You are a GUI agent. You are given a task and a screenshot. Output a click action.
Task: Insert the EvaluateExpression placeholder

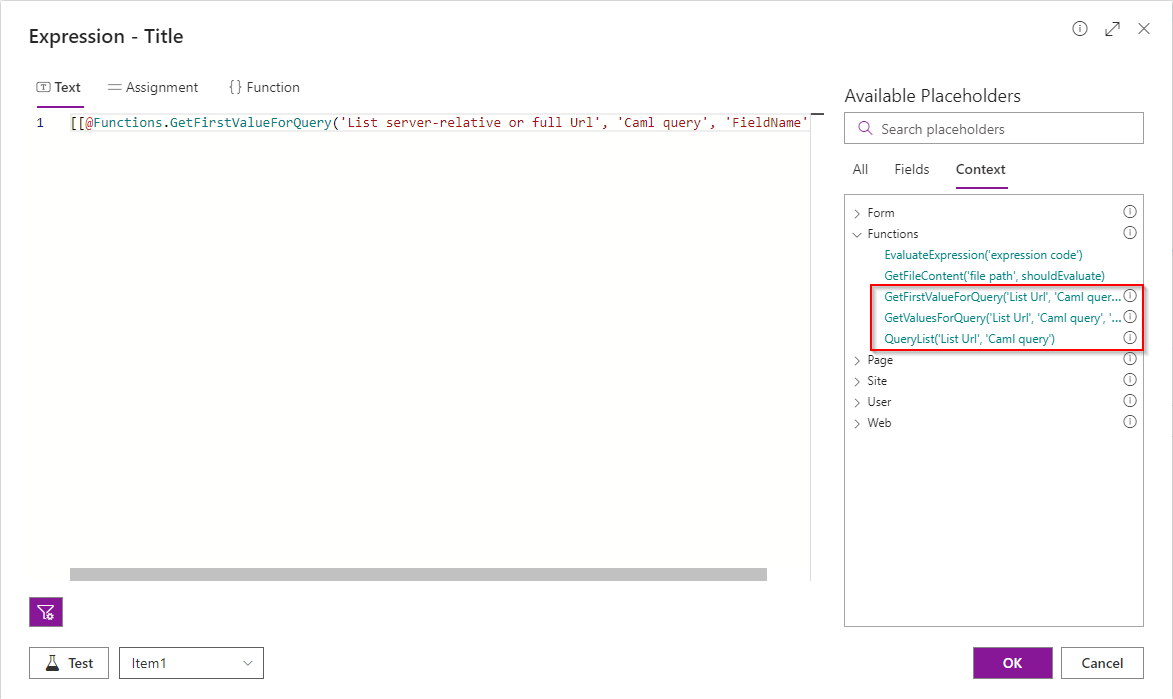984,254
